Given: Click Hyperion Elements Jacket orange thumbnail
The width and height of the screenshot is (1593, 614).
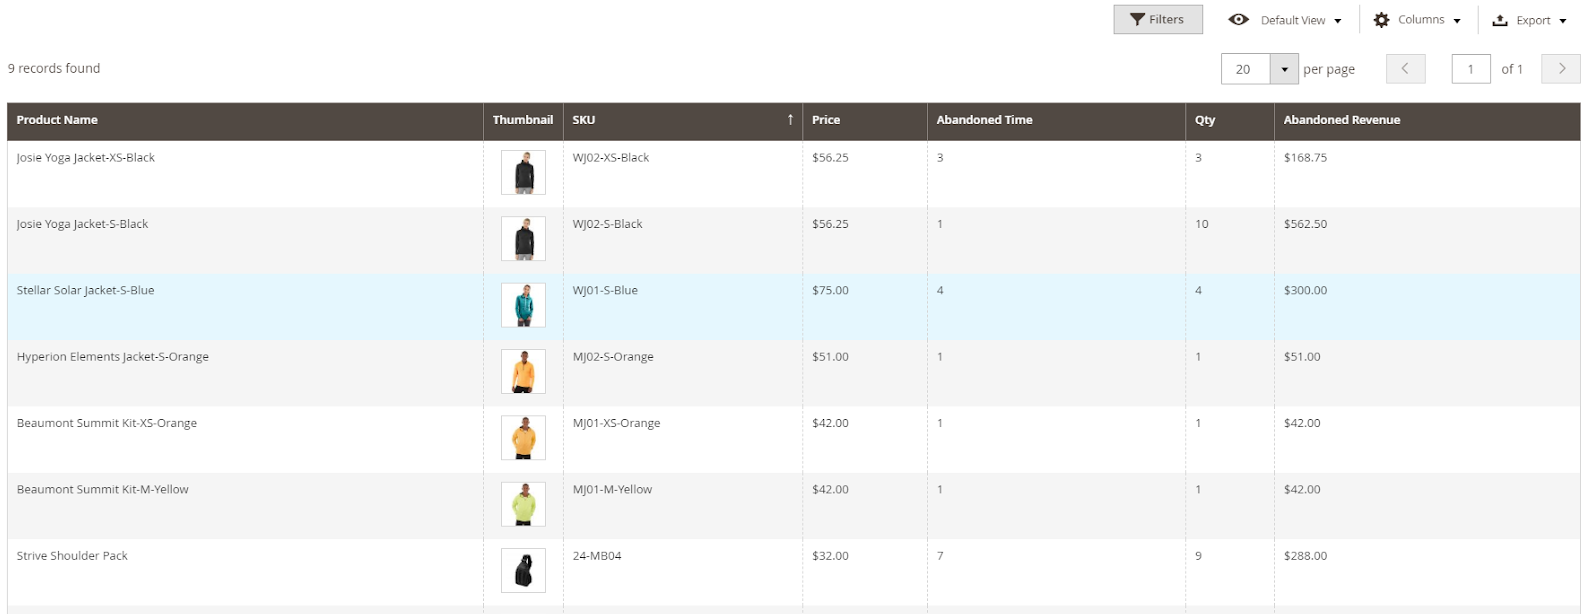Looking at the screenshot, I should [523, 371].
